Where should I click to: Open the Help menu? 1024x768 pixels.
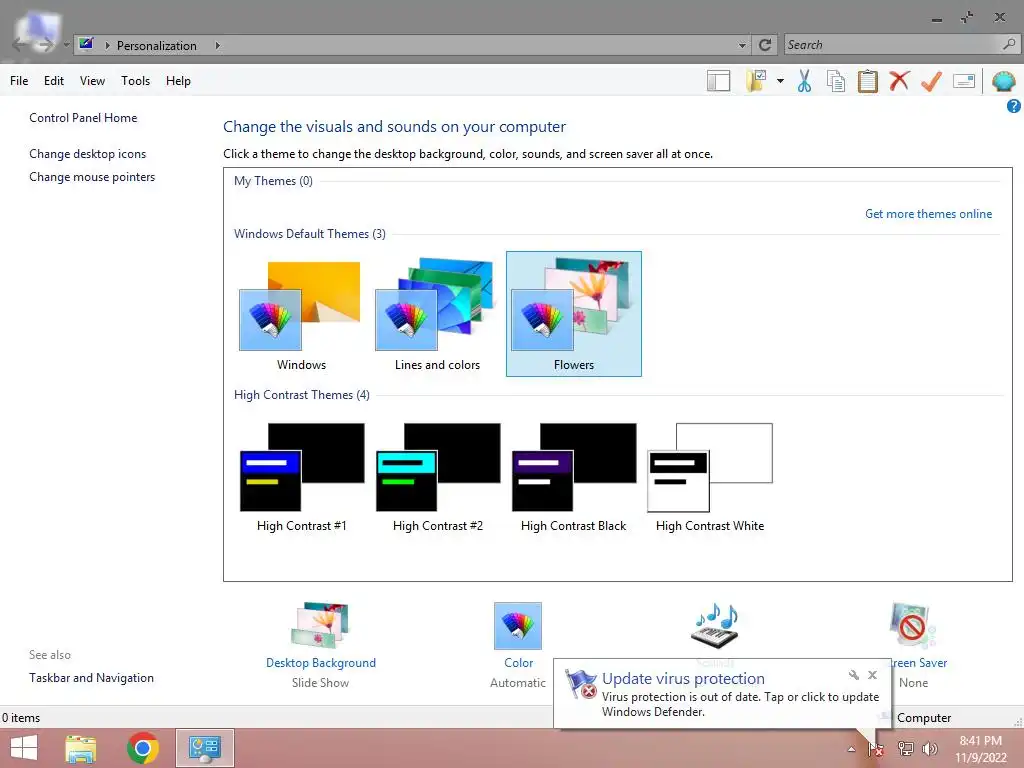(x=178, y=81)
